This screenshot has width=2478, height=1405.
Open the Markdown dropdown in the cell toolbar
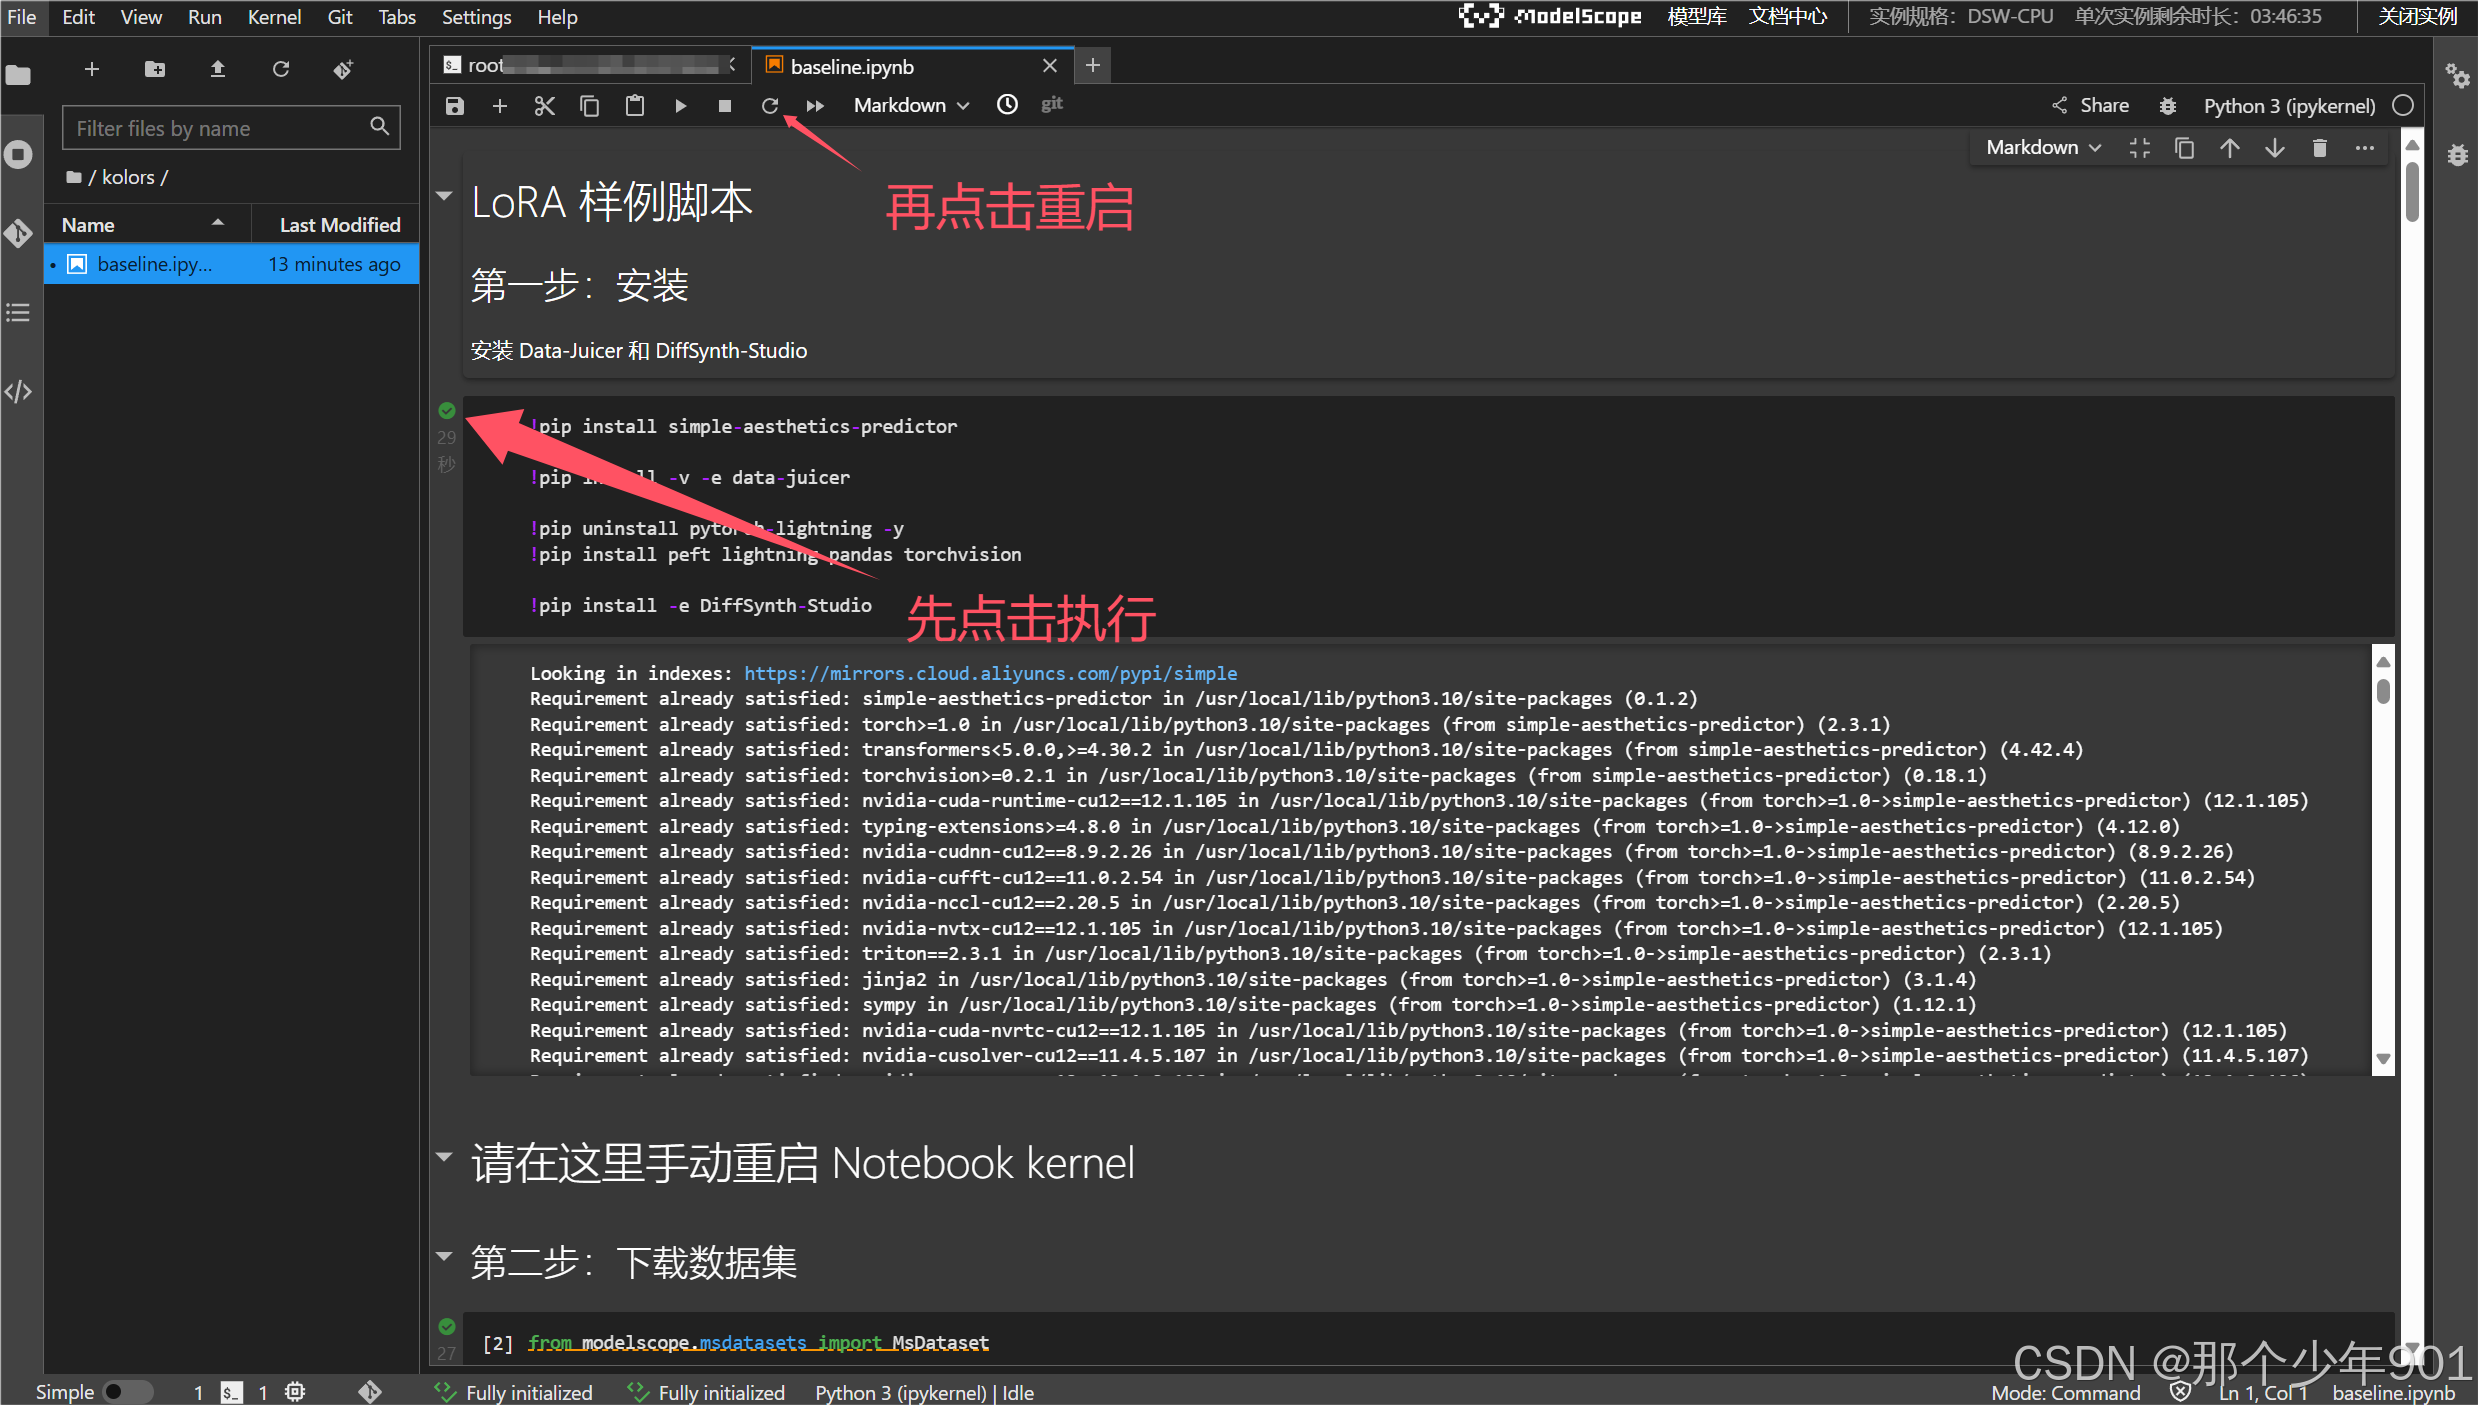2043,148
